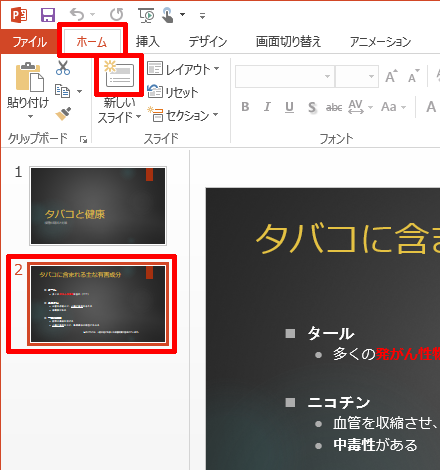Select slide 1 thumbnail タバコと健康
The height and width of the screenshot is (470, 440).
click(x=98, y=206)
